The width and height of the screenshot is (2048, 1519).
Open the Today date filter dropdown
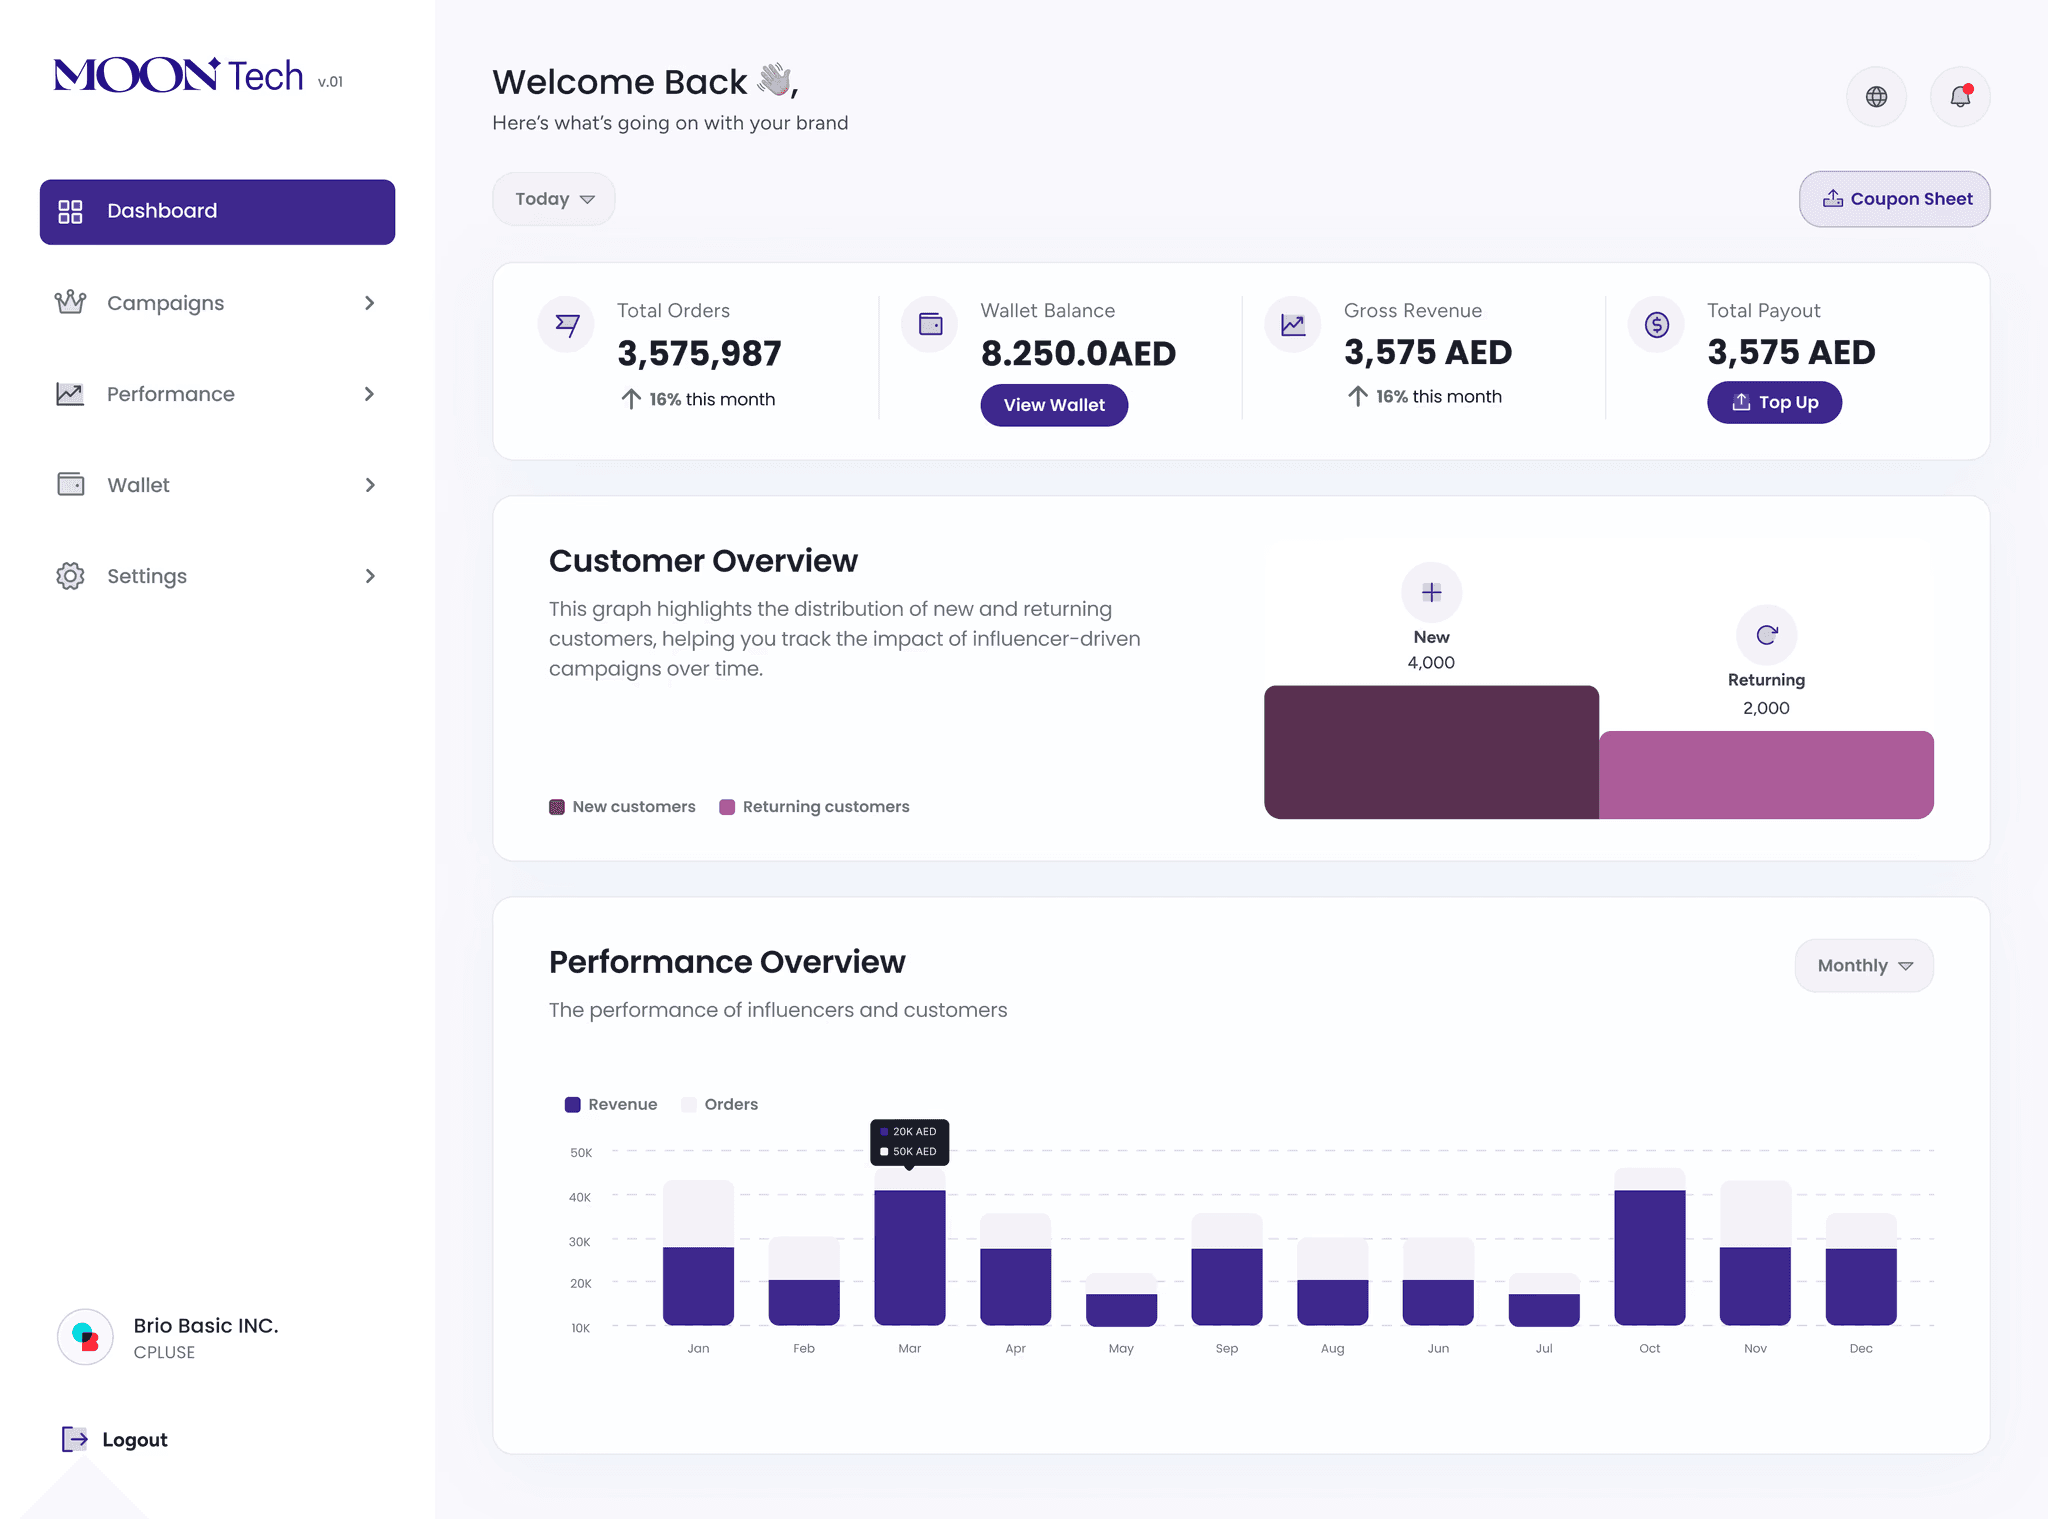point(554,198)
